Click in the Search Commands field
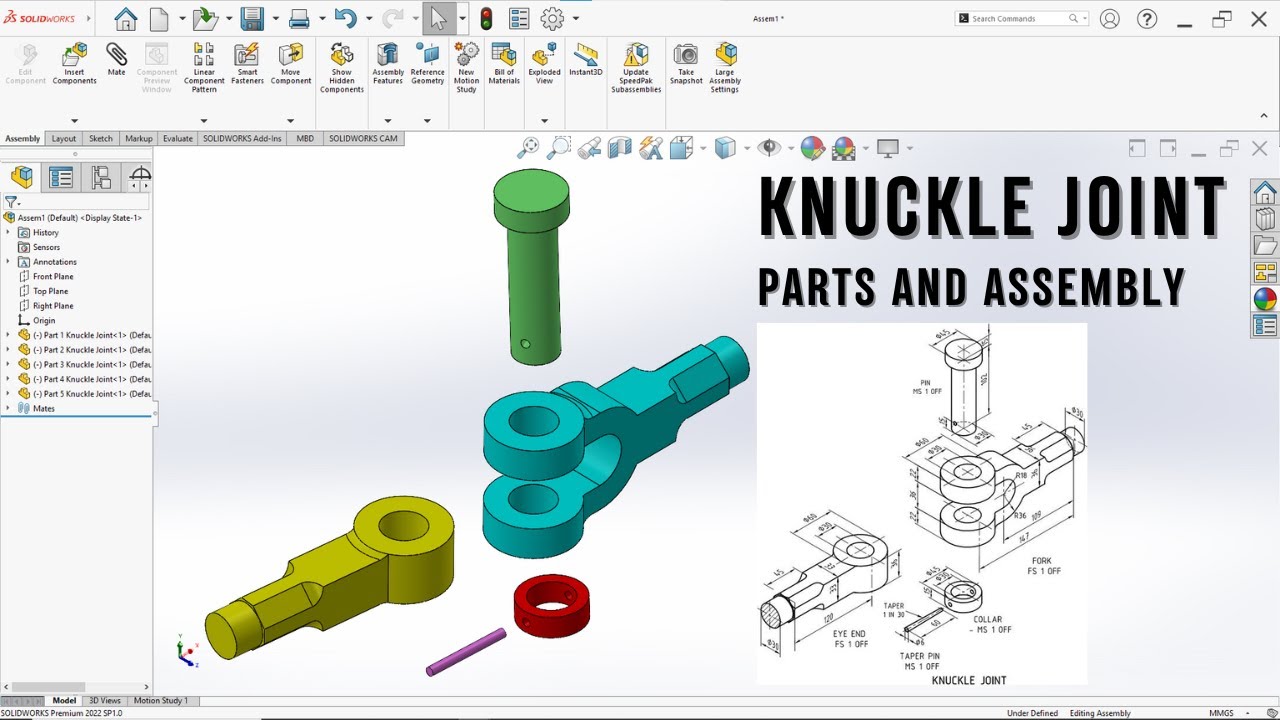1280x720 pixels. pos(1023,18)
